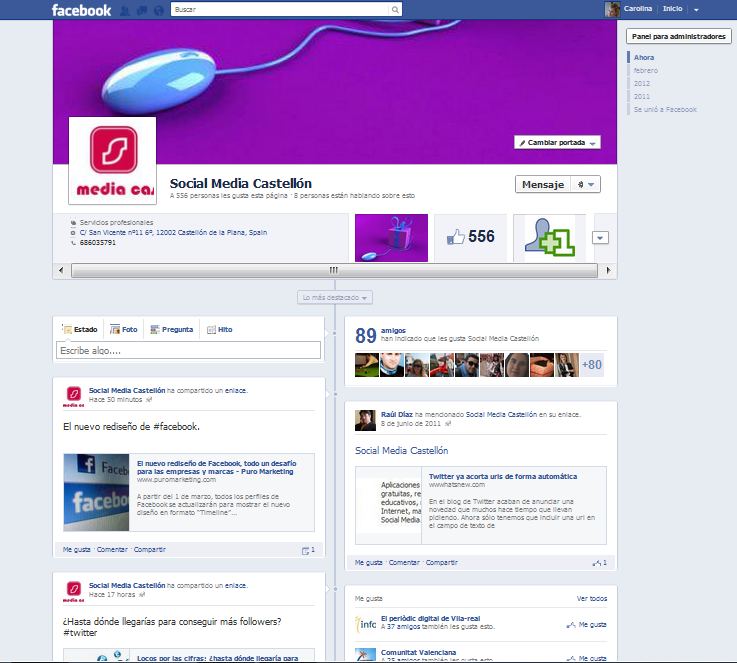Click the +80 more friends tile
This screenshot has height=663, width=737.
click(x=591, y=365)
